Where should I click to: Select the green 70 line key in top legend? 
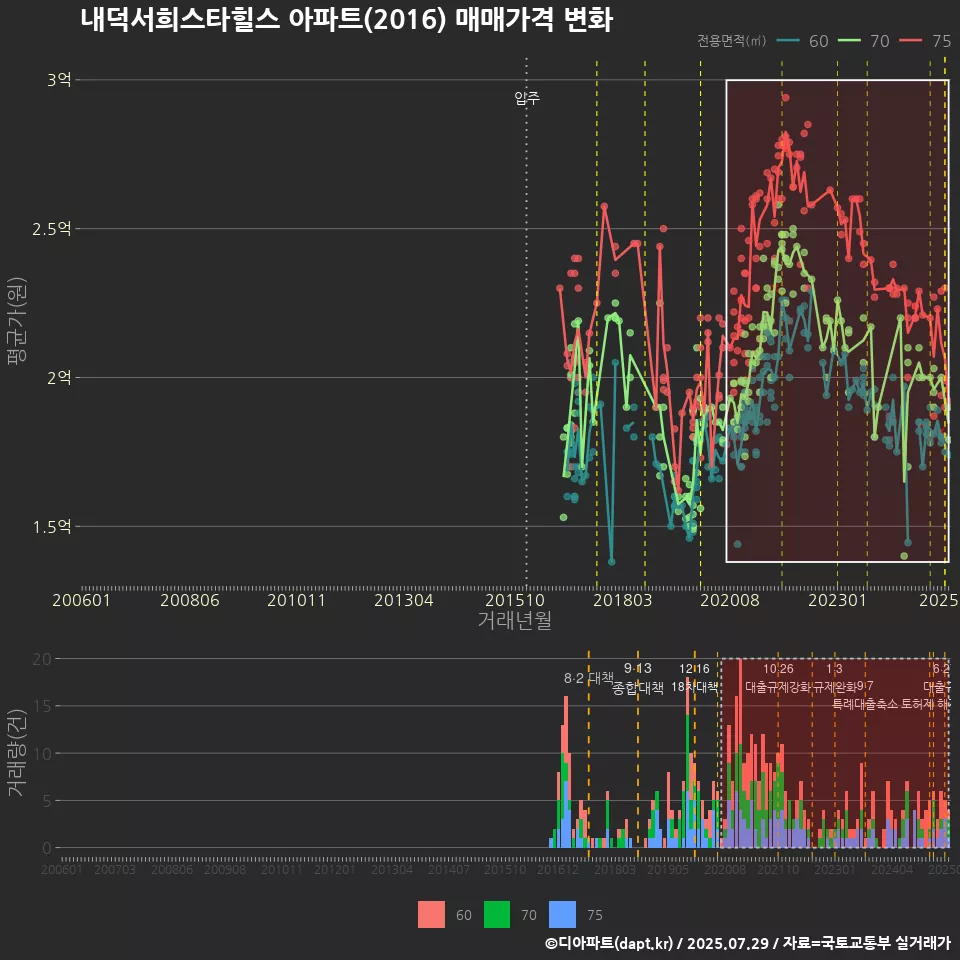tap(849, 41)
